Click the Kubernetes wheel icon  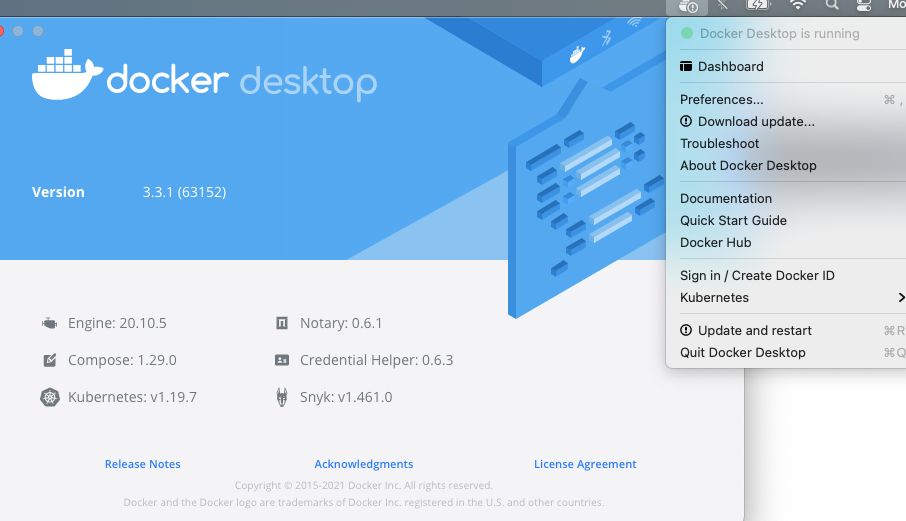[x=50, y=397]
